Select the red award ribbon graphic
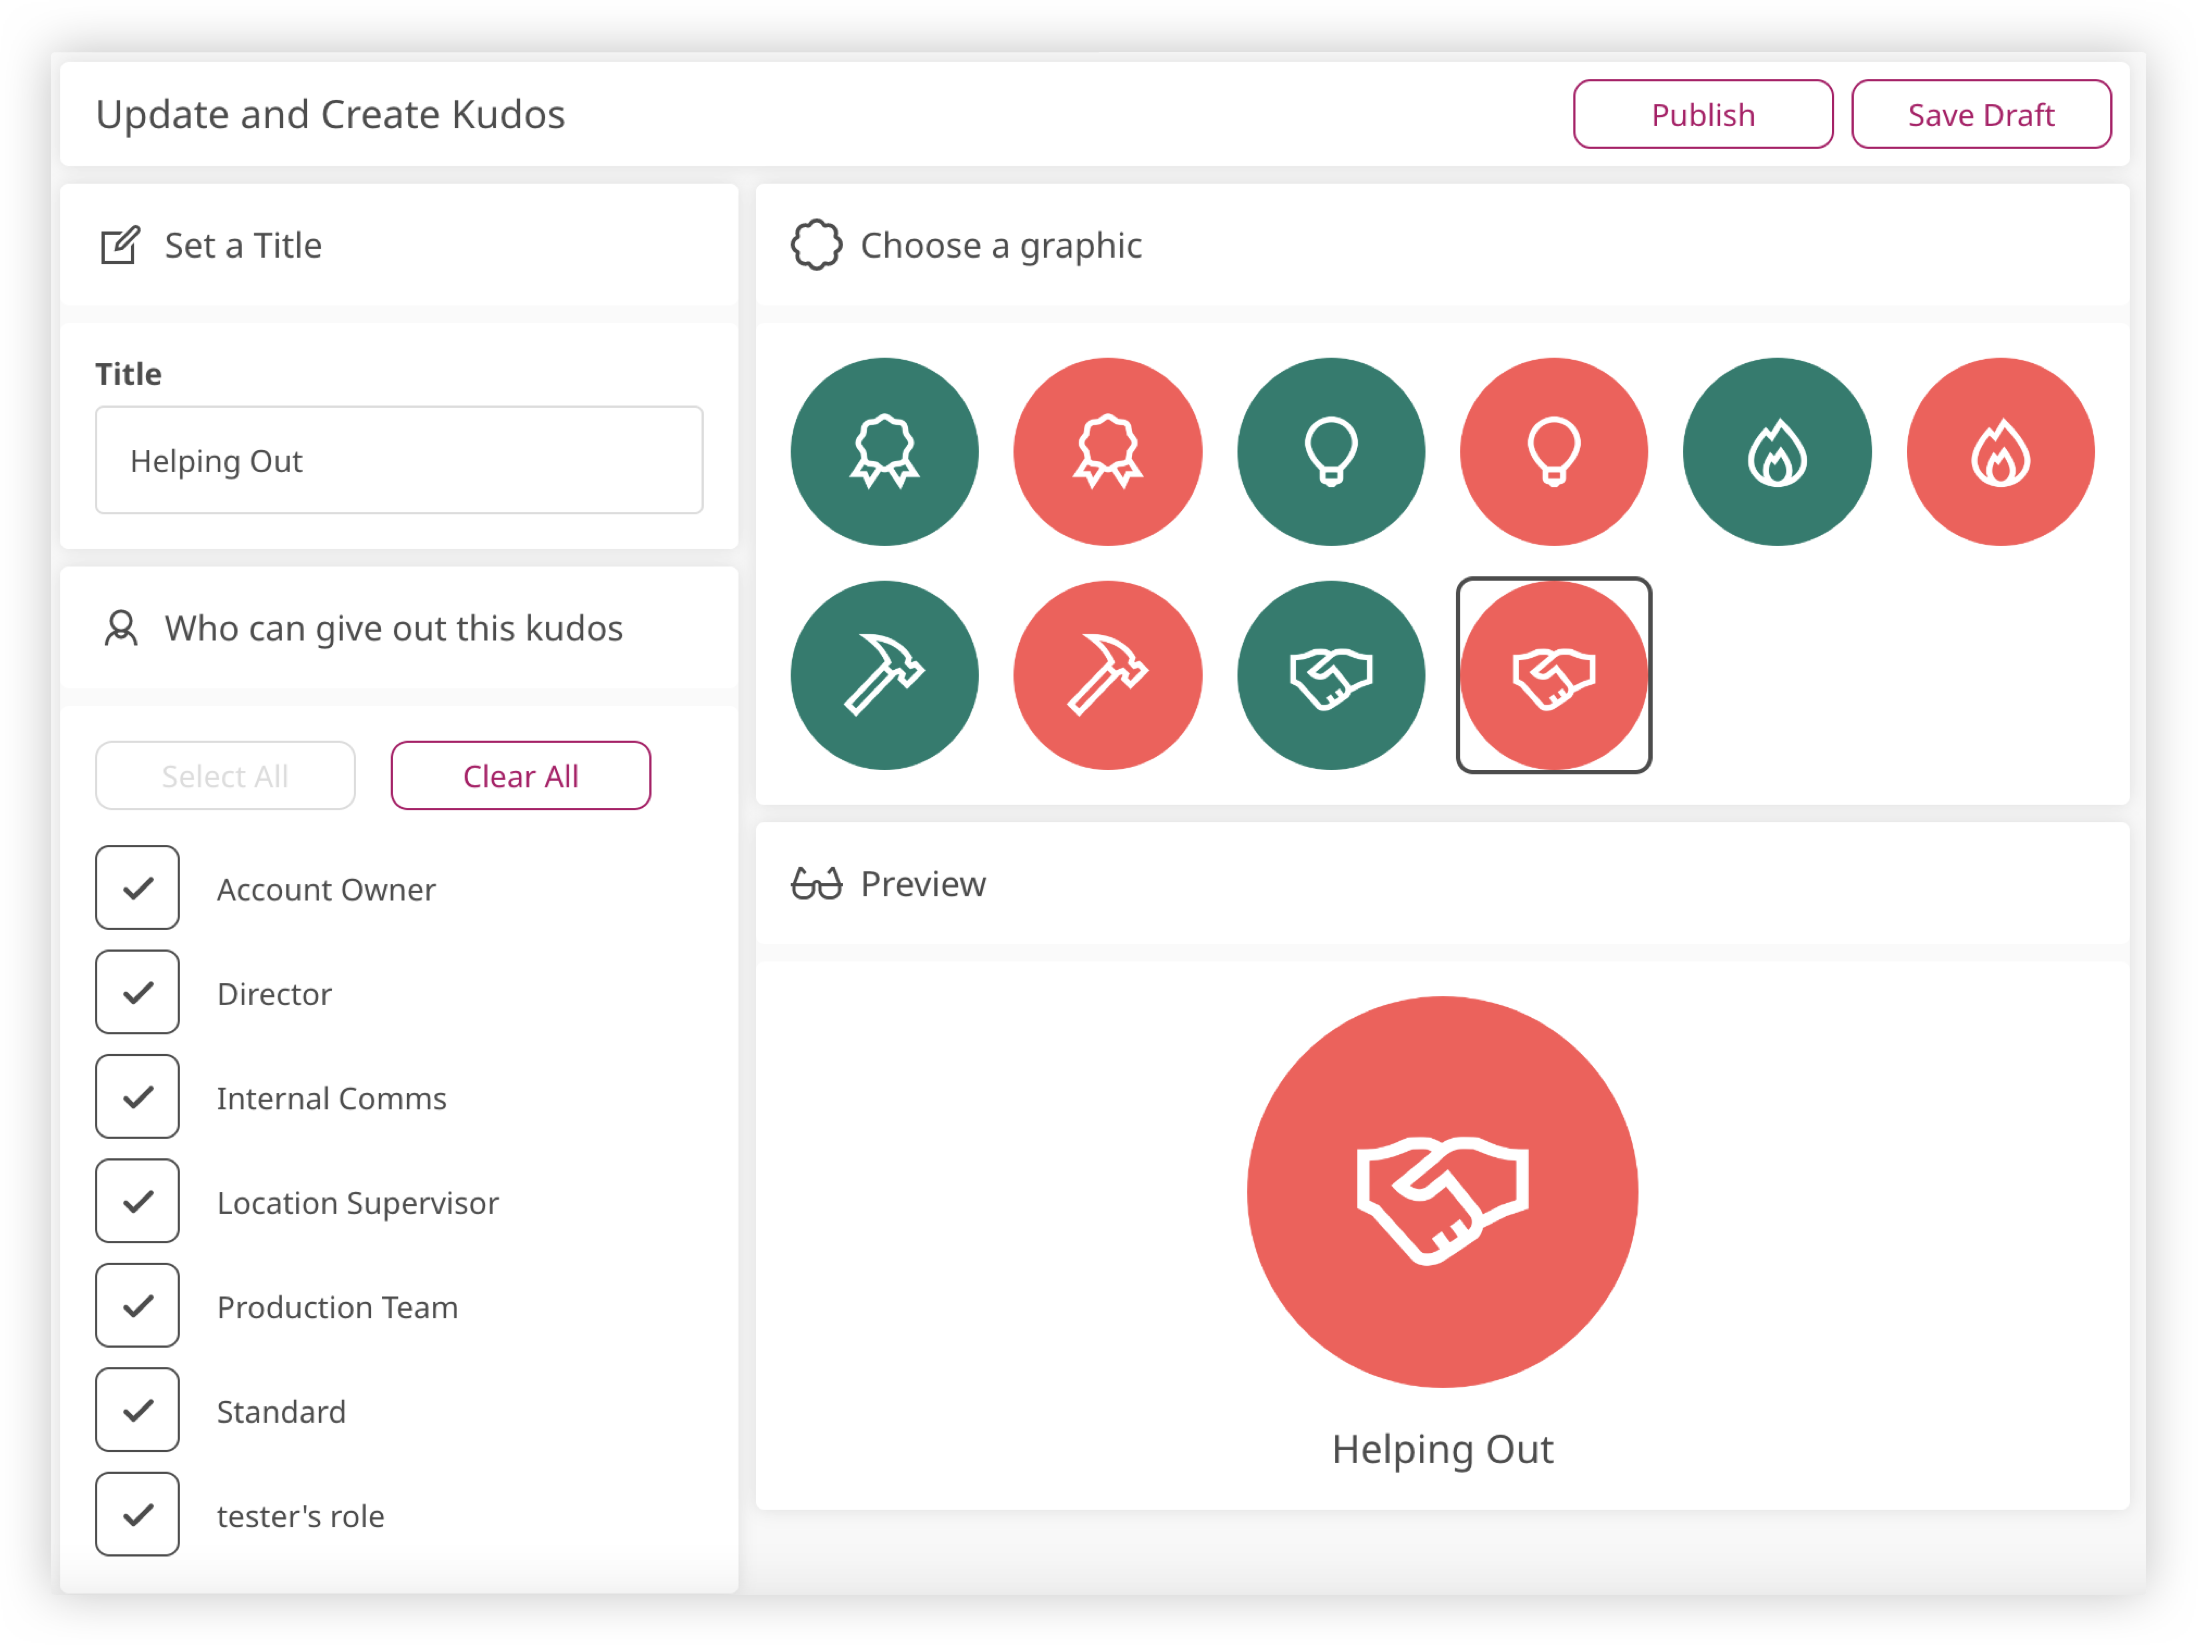This screenshot has width=2198, height=1646. point(1107,452)
